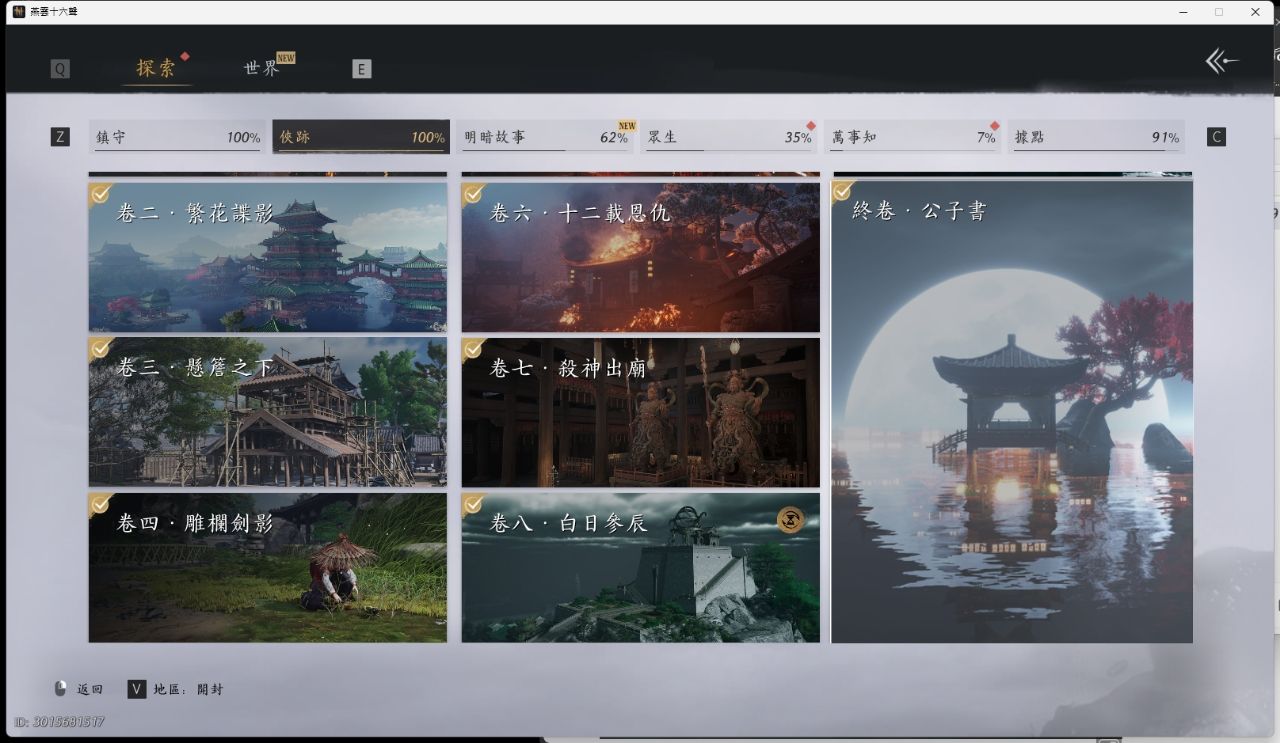
Task: Click the checkmark on 終卷·公子書
Action: coord(844,191)
